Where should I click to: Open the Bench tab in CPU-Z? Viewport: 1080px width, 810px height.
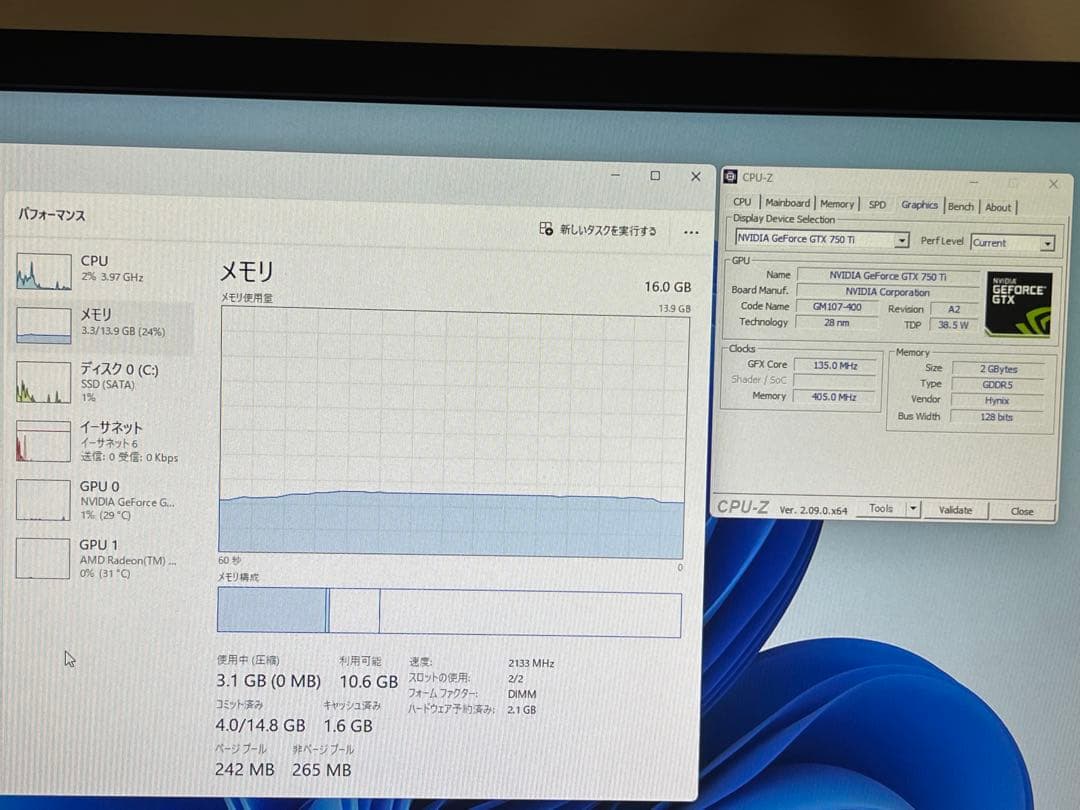(x=961, y=204)
